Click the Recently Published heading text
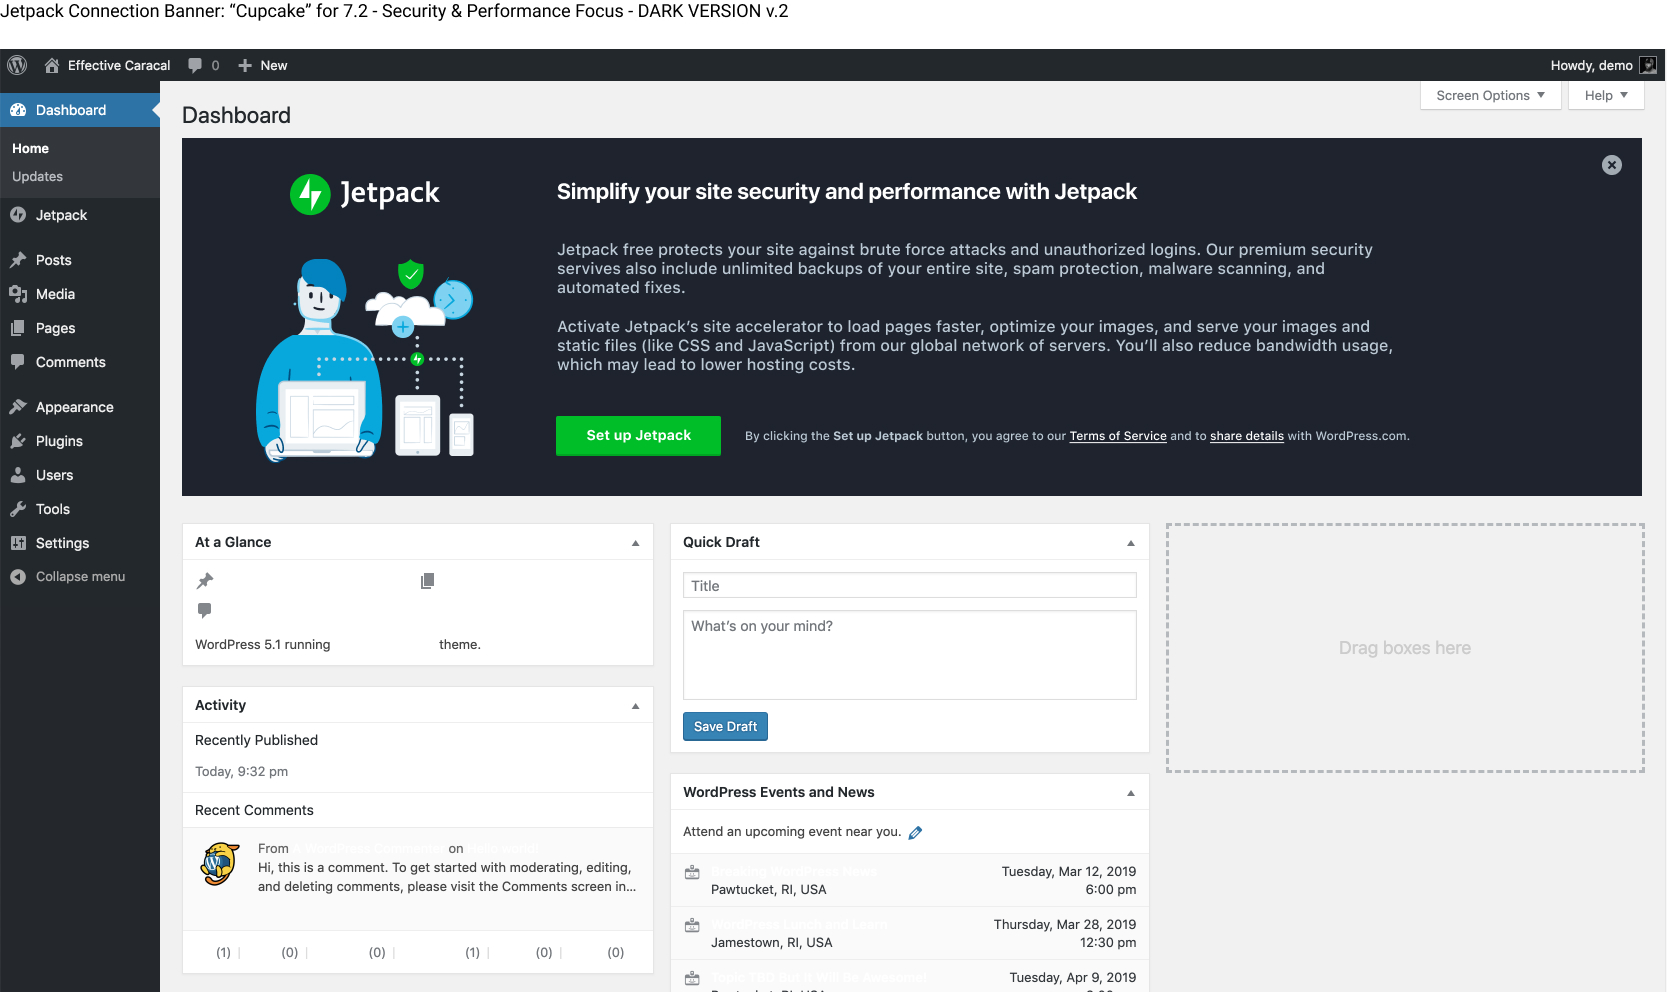The width and height of the screenshot is (1667, 992). tap(256, 740)
